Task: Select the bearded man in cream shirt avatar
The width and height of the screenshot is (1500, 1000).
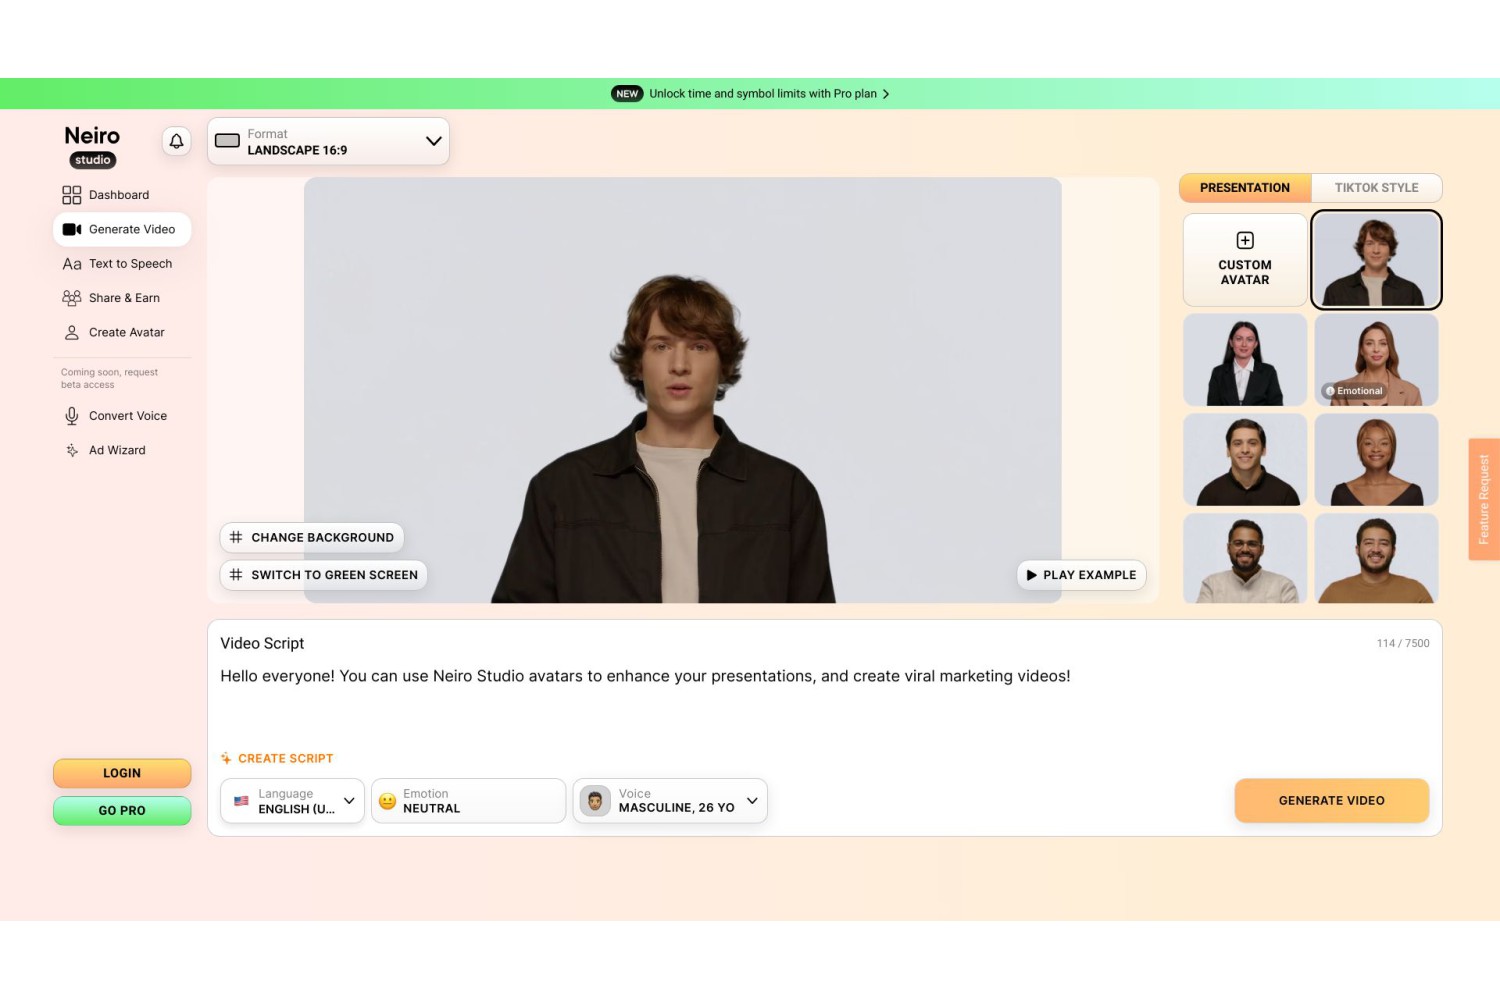Action: point(1245,558)
